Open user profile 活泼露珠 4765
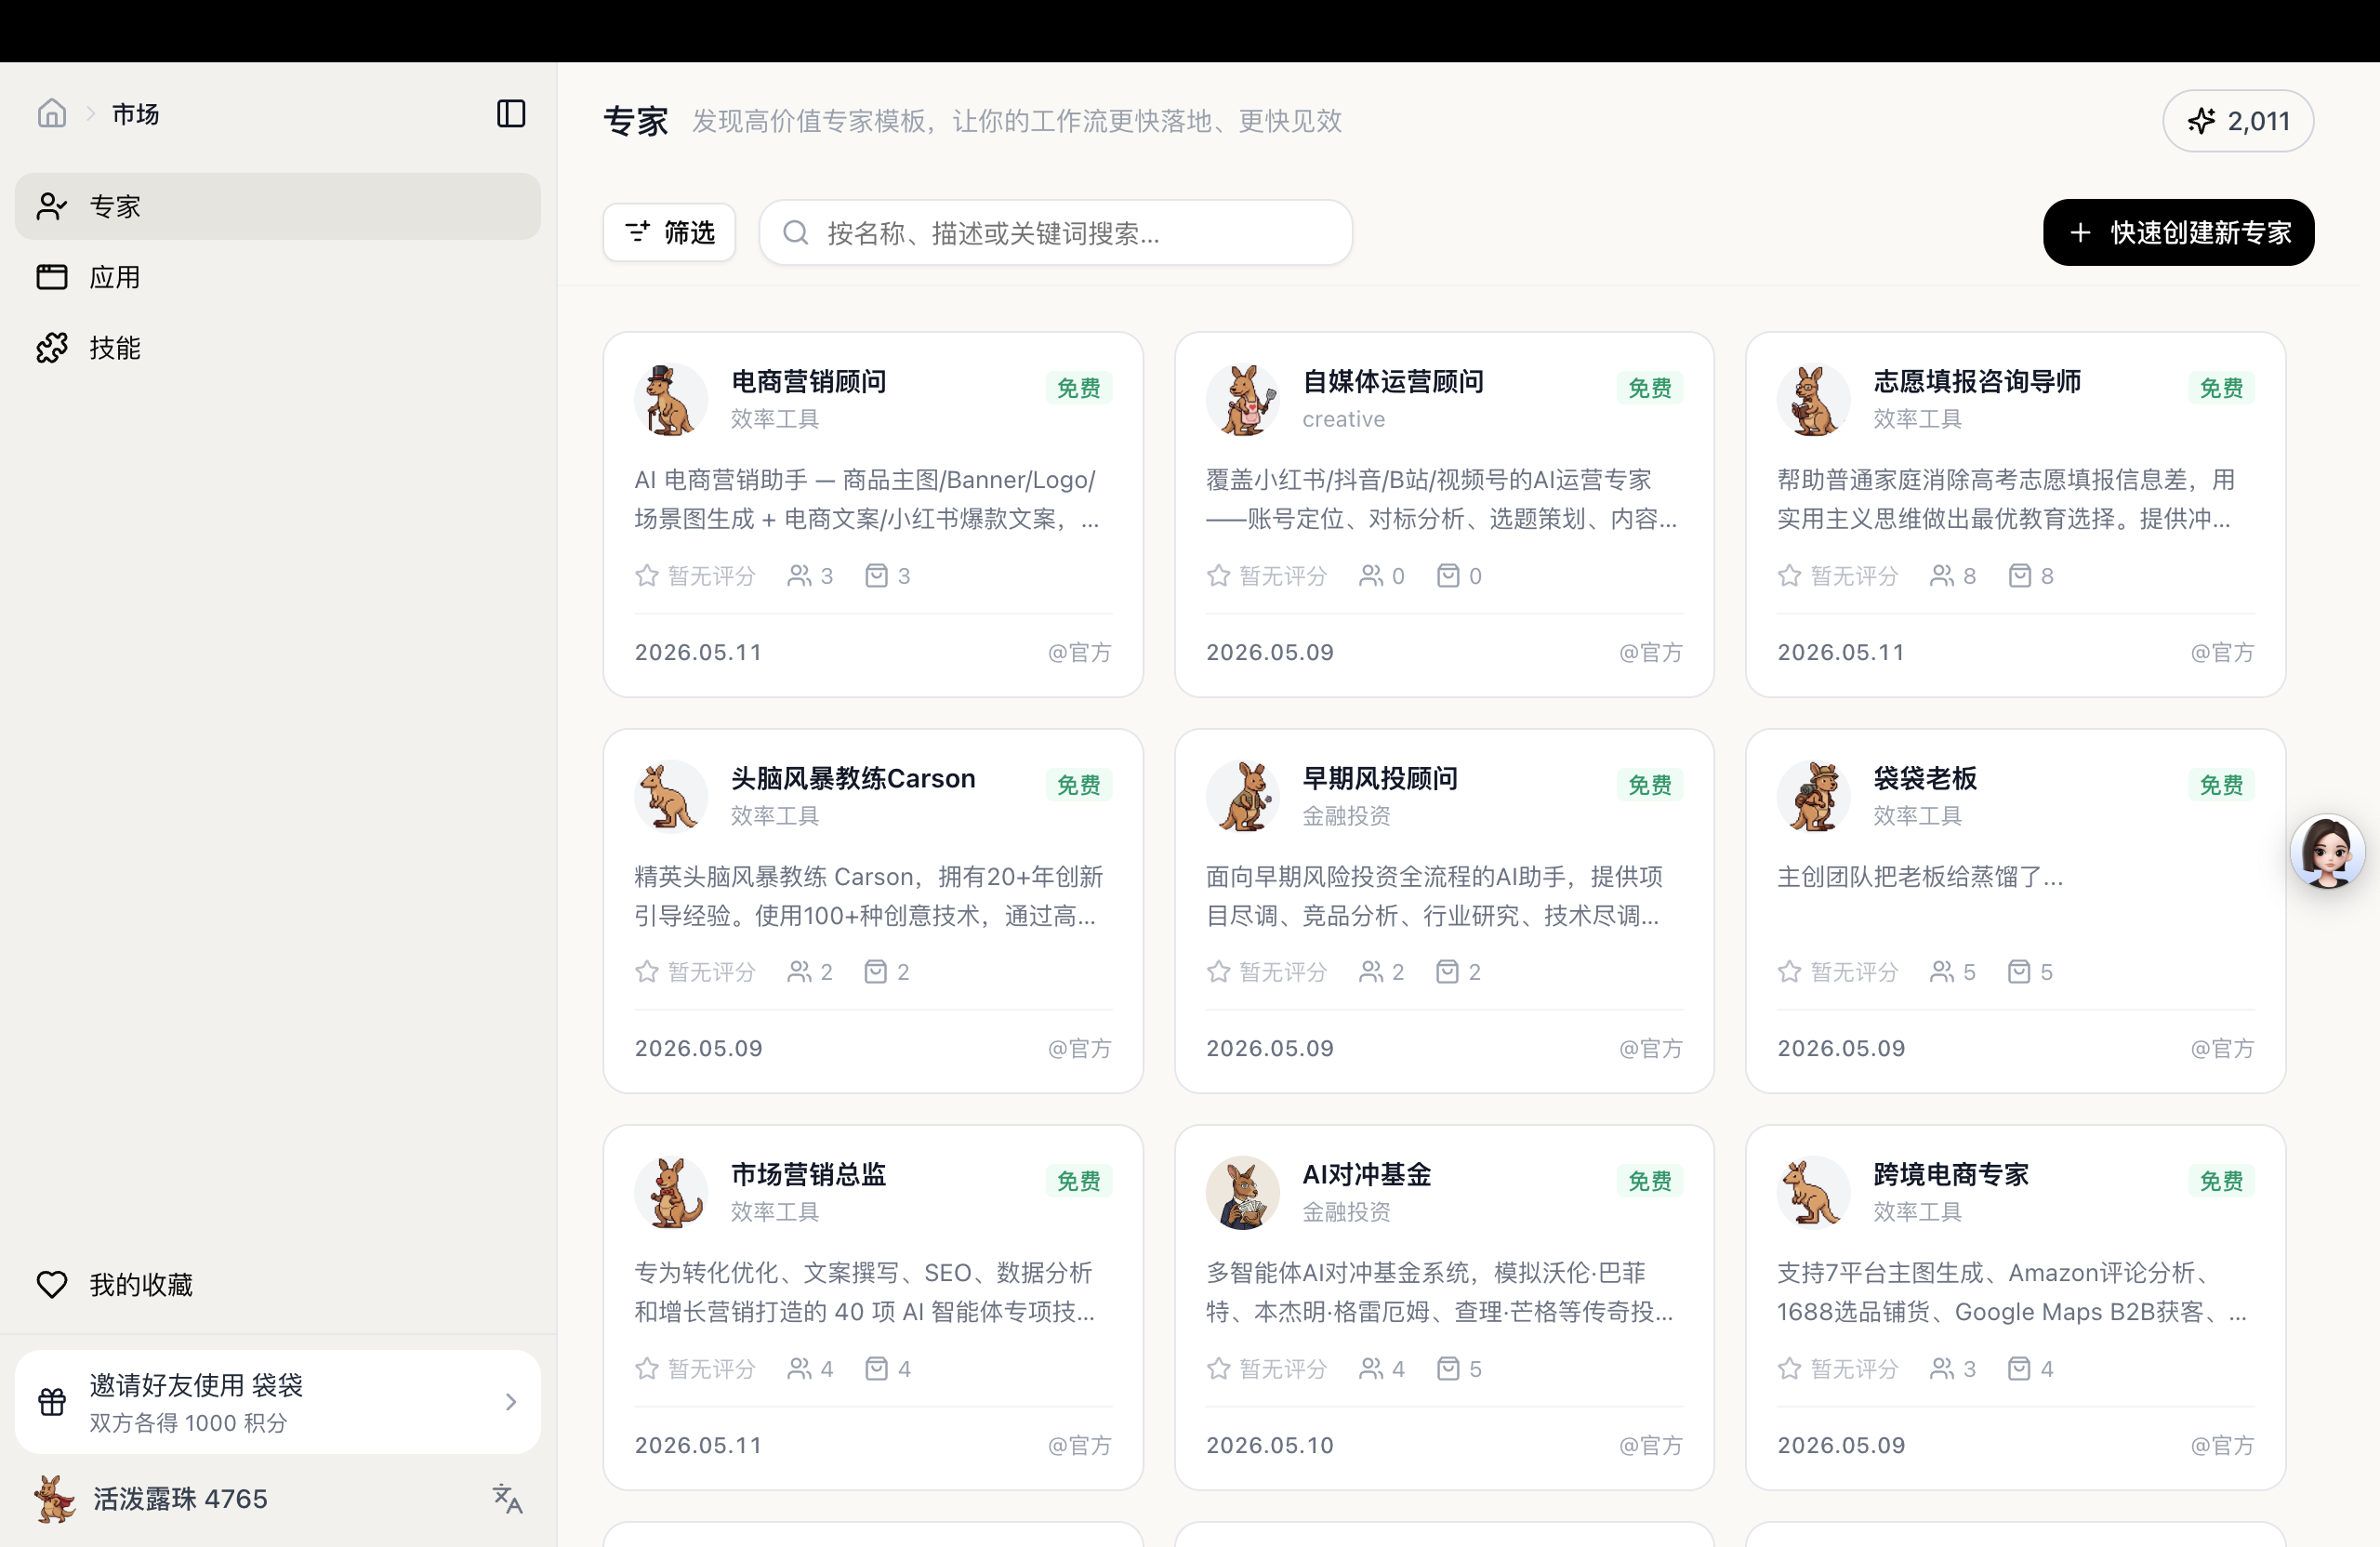This screenshot has width=2380, height=1547. click(180, 1498)
